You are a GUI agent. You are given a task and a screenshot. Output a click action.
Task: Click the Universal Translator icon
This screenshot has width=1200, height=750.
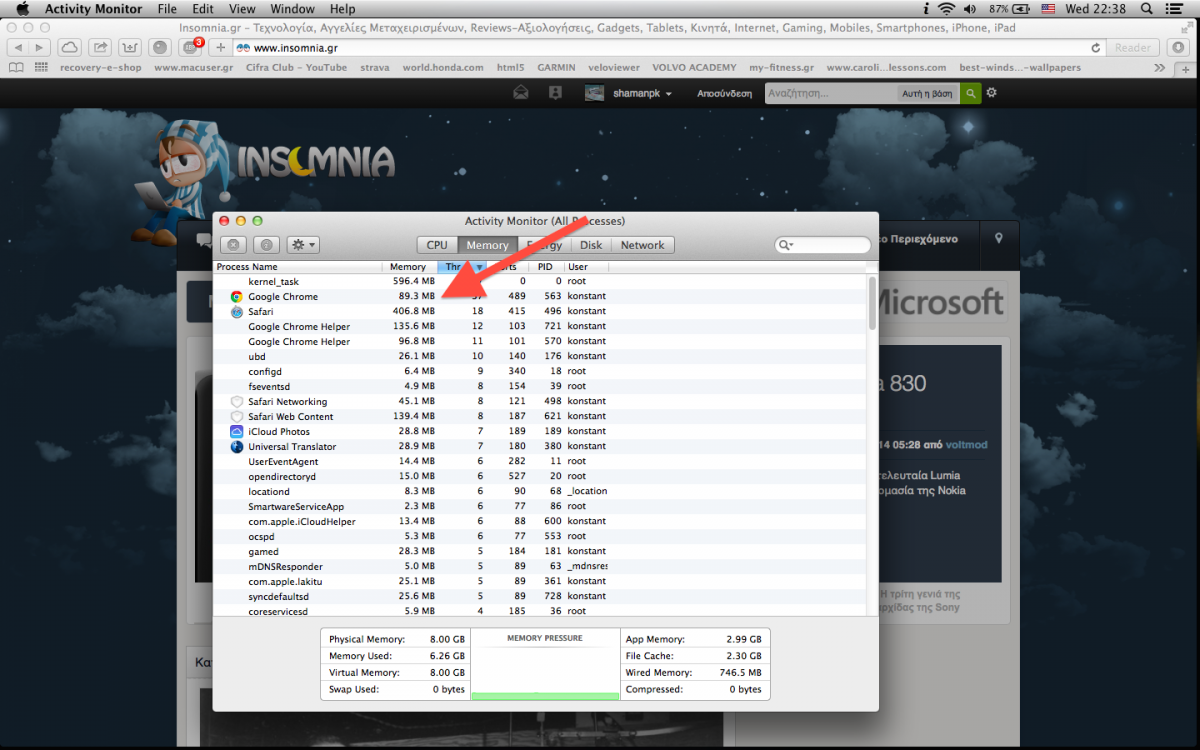tap(237, 447)
